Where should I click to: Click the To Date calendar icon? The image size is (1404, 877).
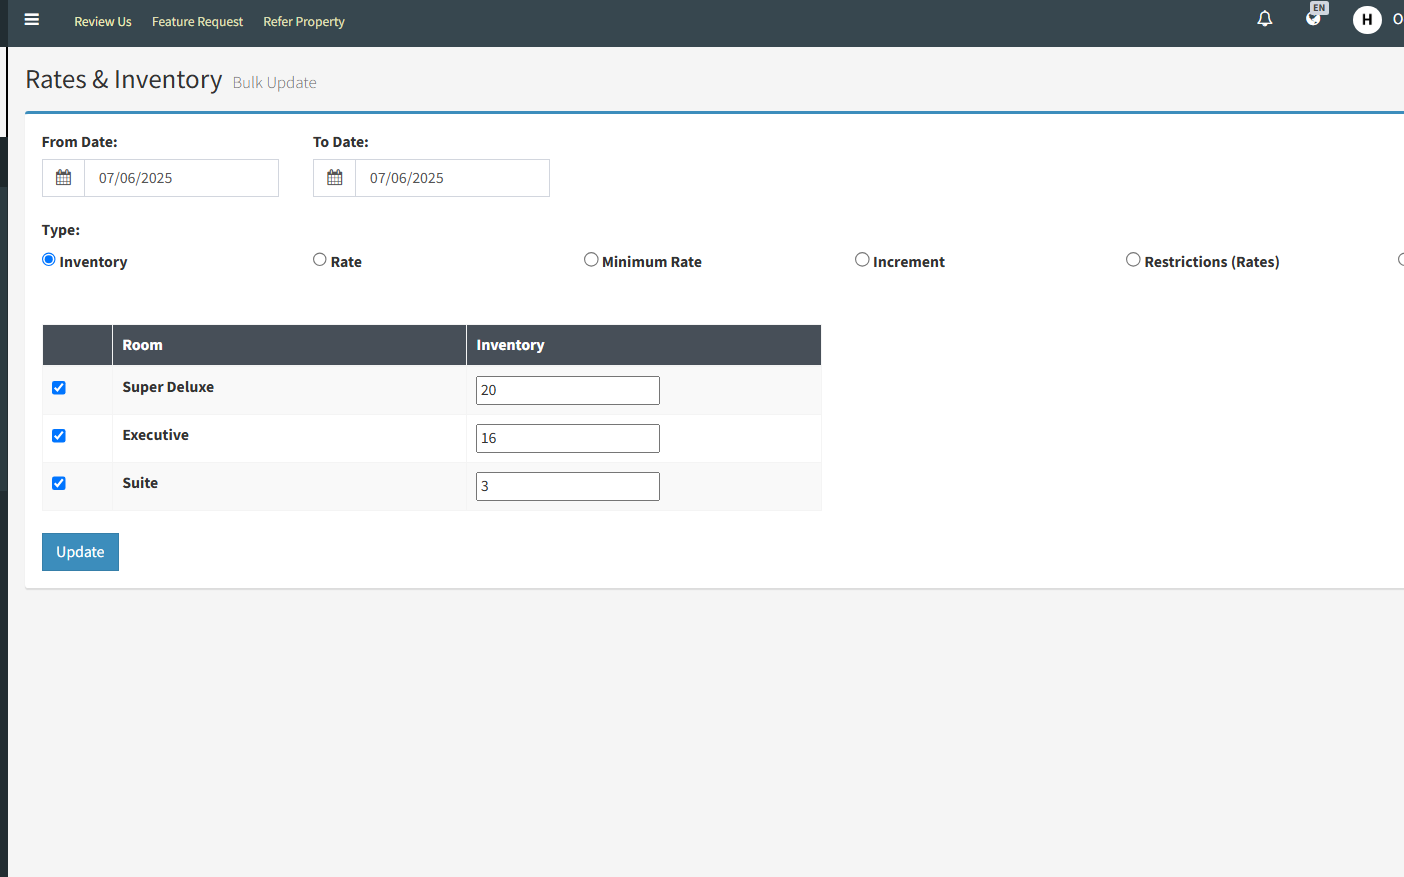(x=335, y=178)
